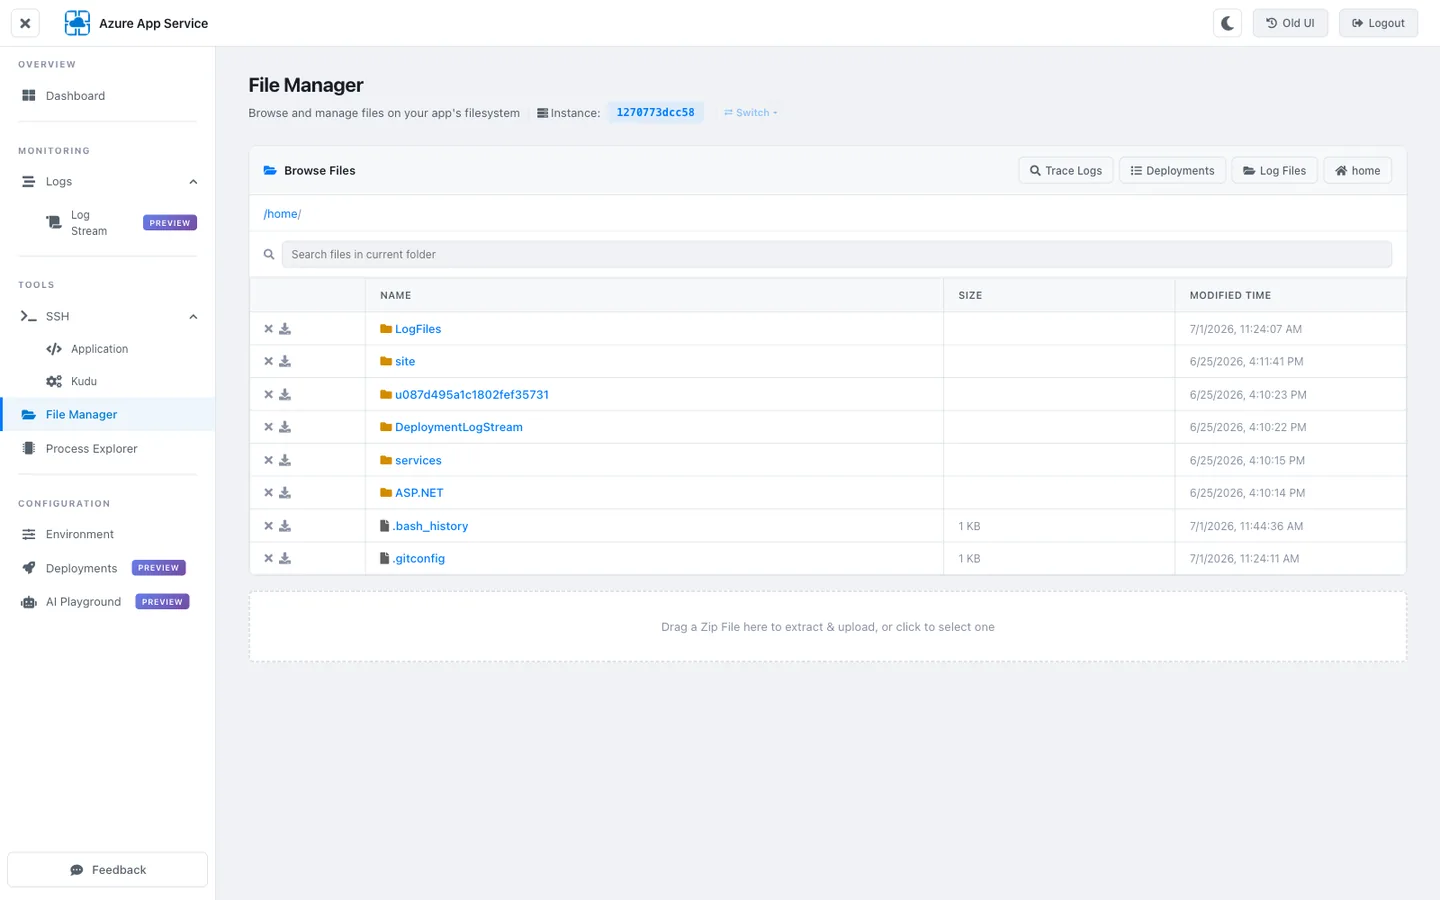Image resolution: width=1440 pixels, height=900 pixels.
Task: Download the DeploymentLogStream folder
Action: 285,427
